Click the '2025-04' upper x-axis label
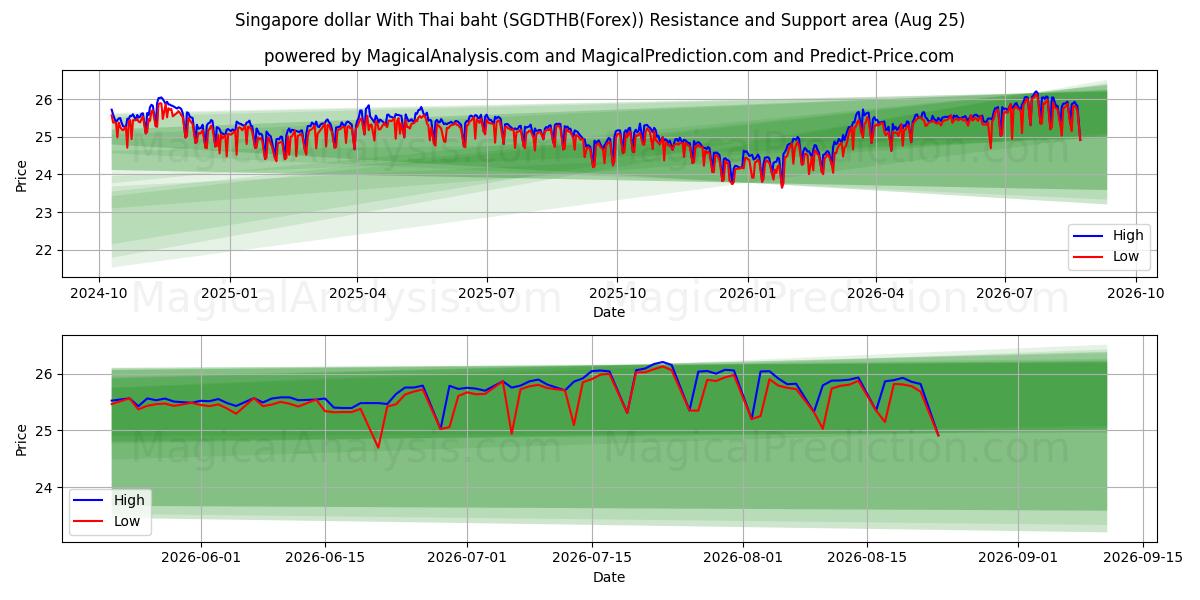This screenshot has width=1200, height=600. 357,292
